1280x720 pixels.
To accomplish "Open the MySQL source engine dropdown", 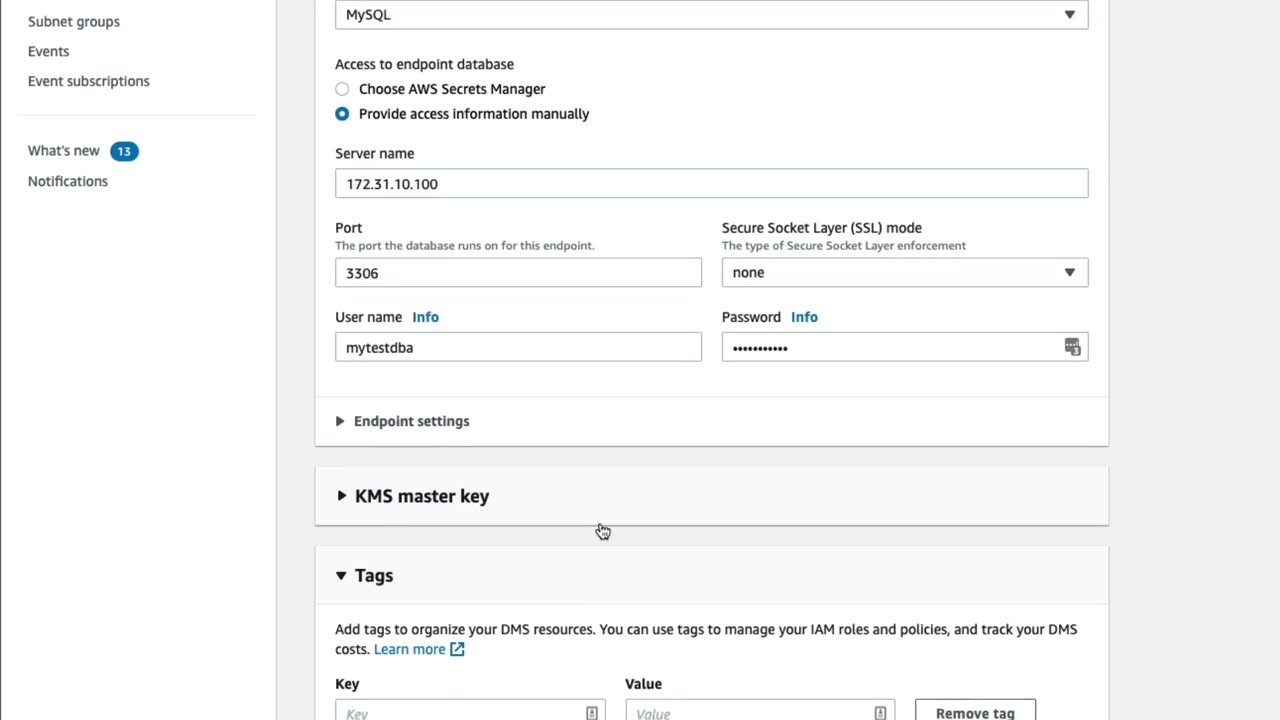I will click(711, 15).
